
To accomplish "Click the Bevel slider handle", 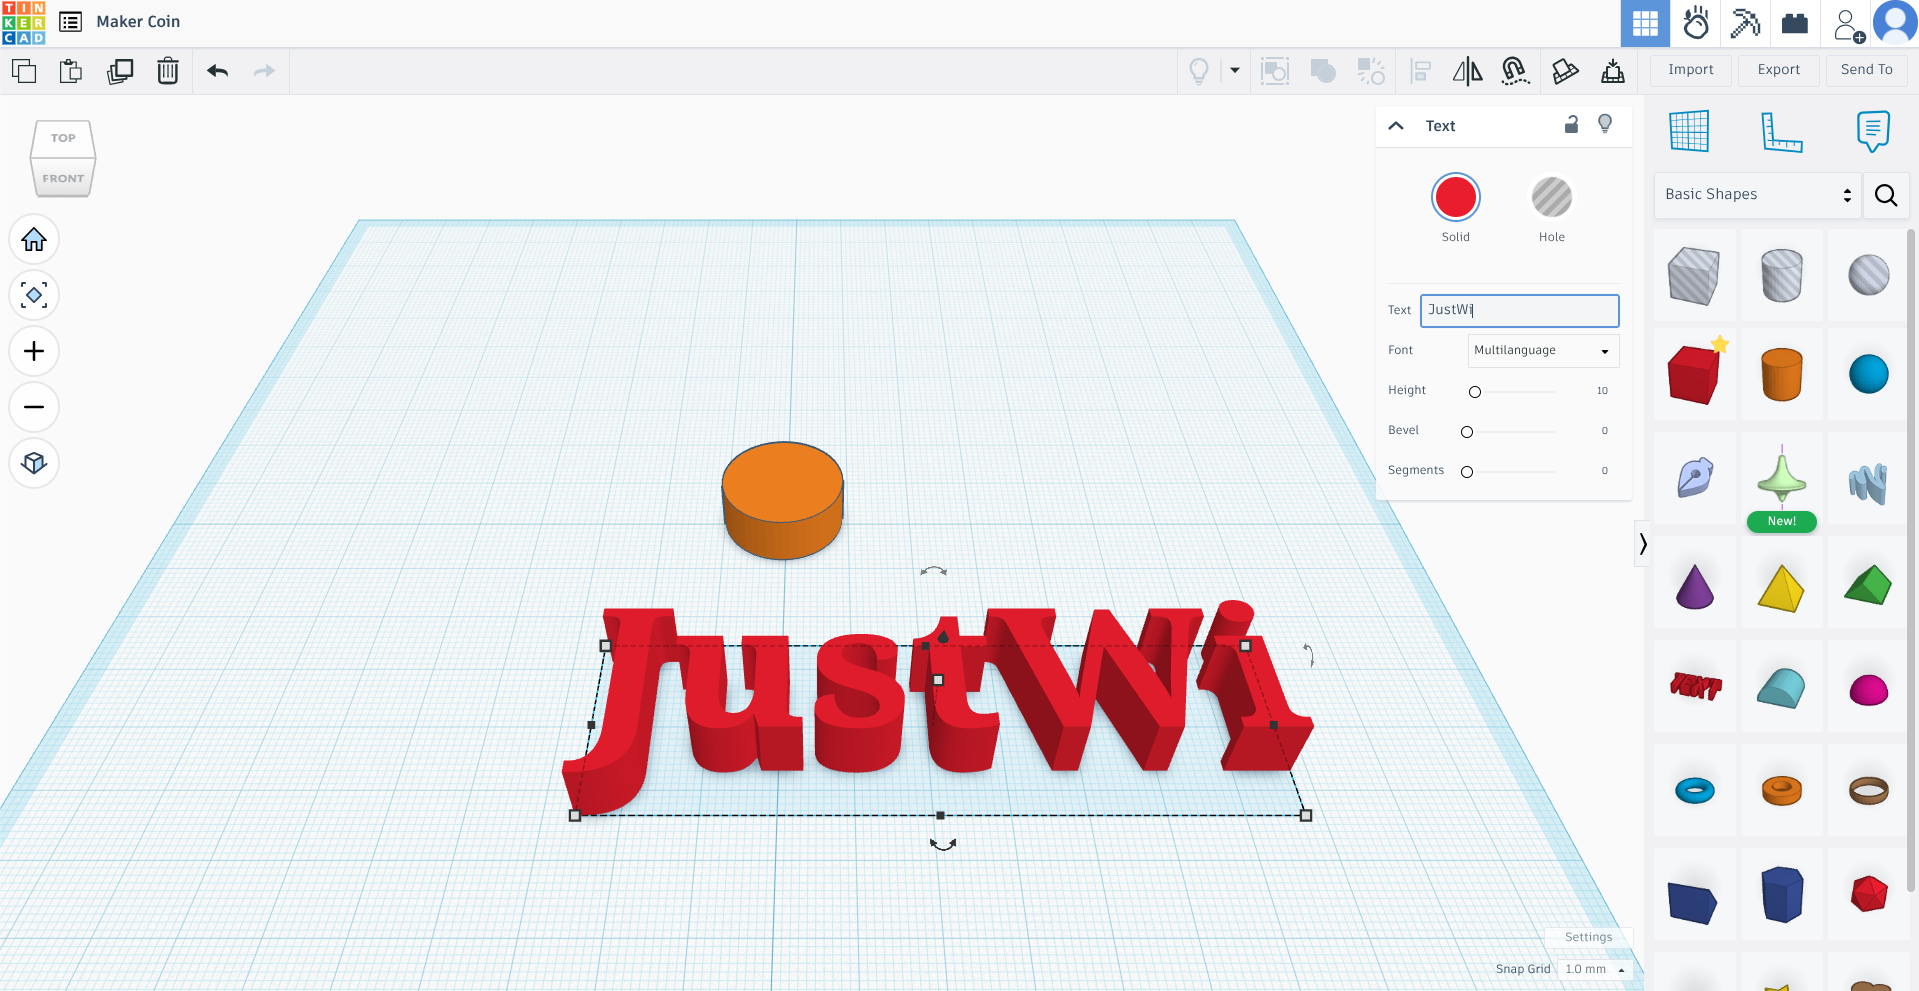I will click(1467, 432).
